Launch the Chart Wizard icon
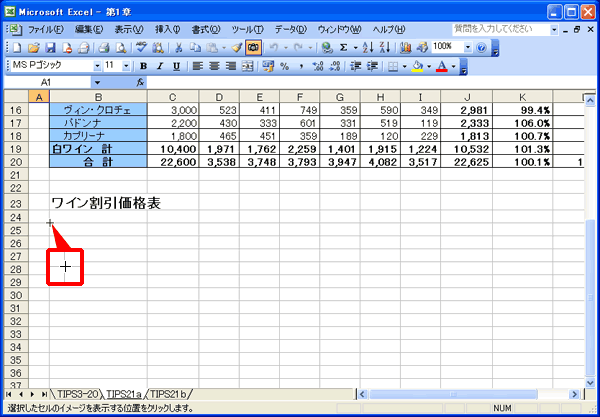 (405, 47)
